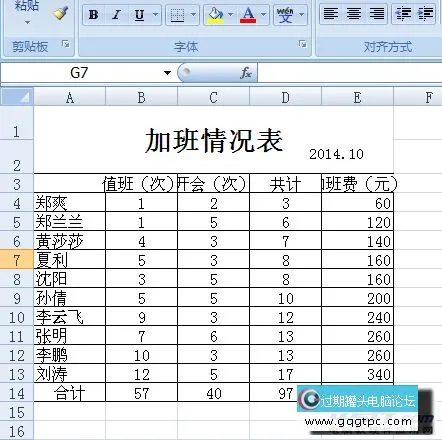Click cell with total 97
This screenshot has height=440, width=442.
[x=286, y=393]
